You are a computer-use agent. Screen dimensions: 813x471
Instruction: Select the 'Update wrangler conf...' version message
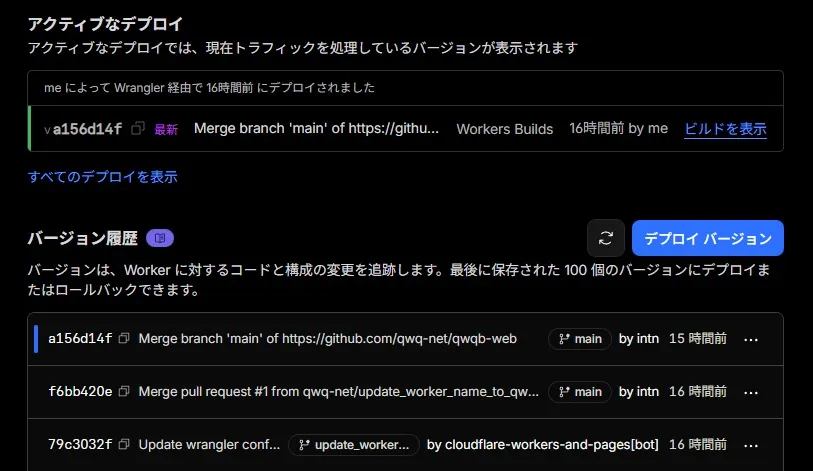click(x=208, y=444)
